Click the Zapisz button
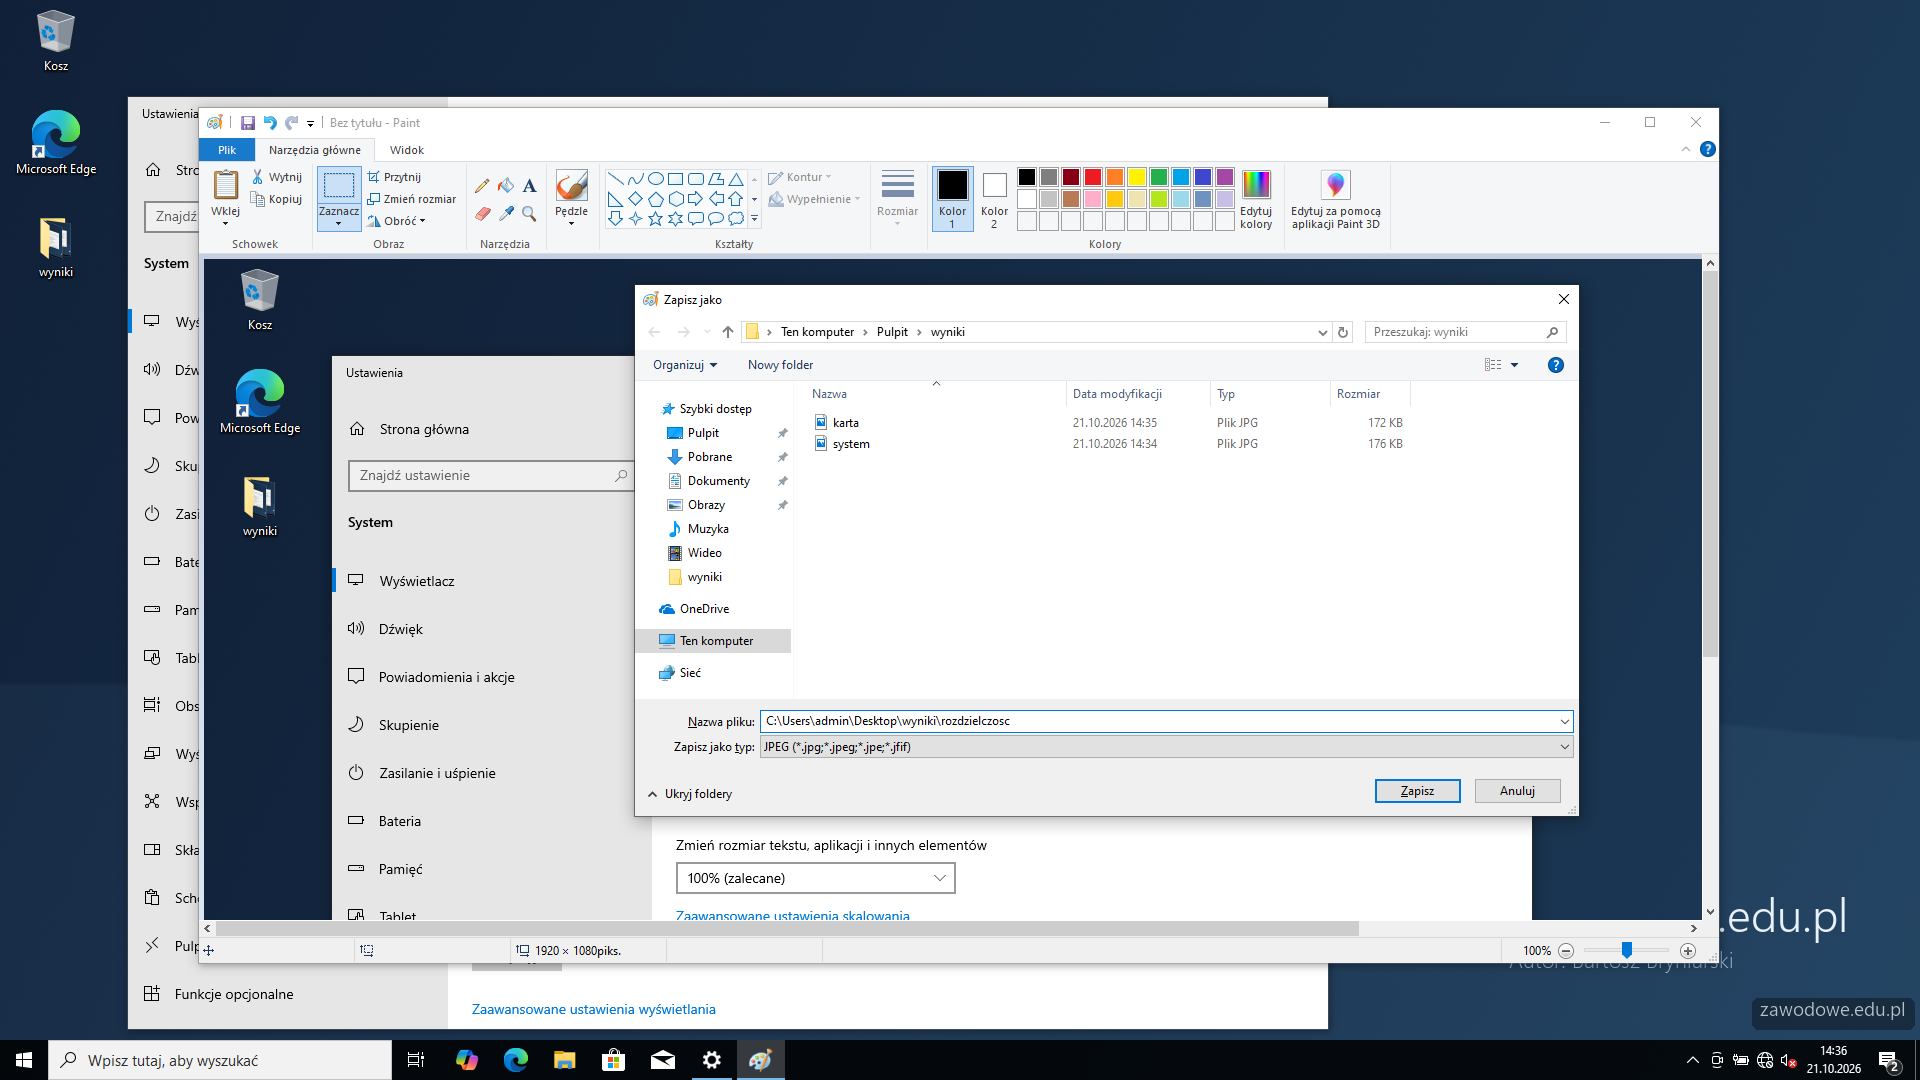This screenshot has height=1080, width=1920. 1417,791
